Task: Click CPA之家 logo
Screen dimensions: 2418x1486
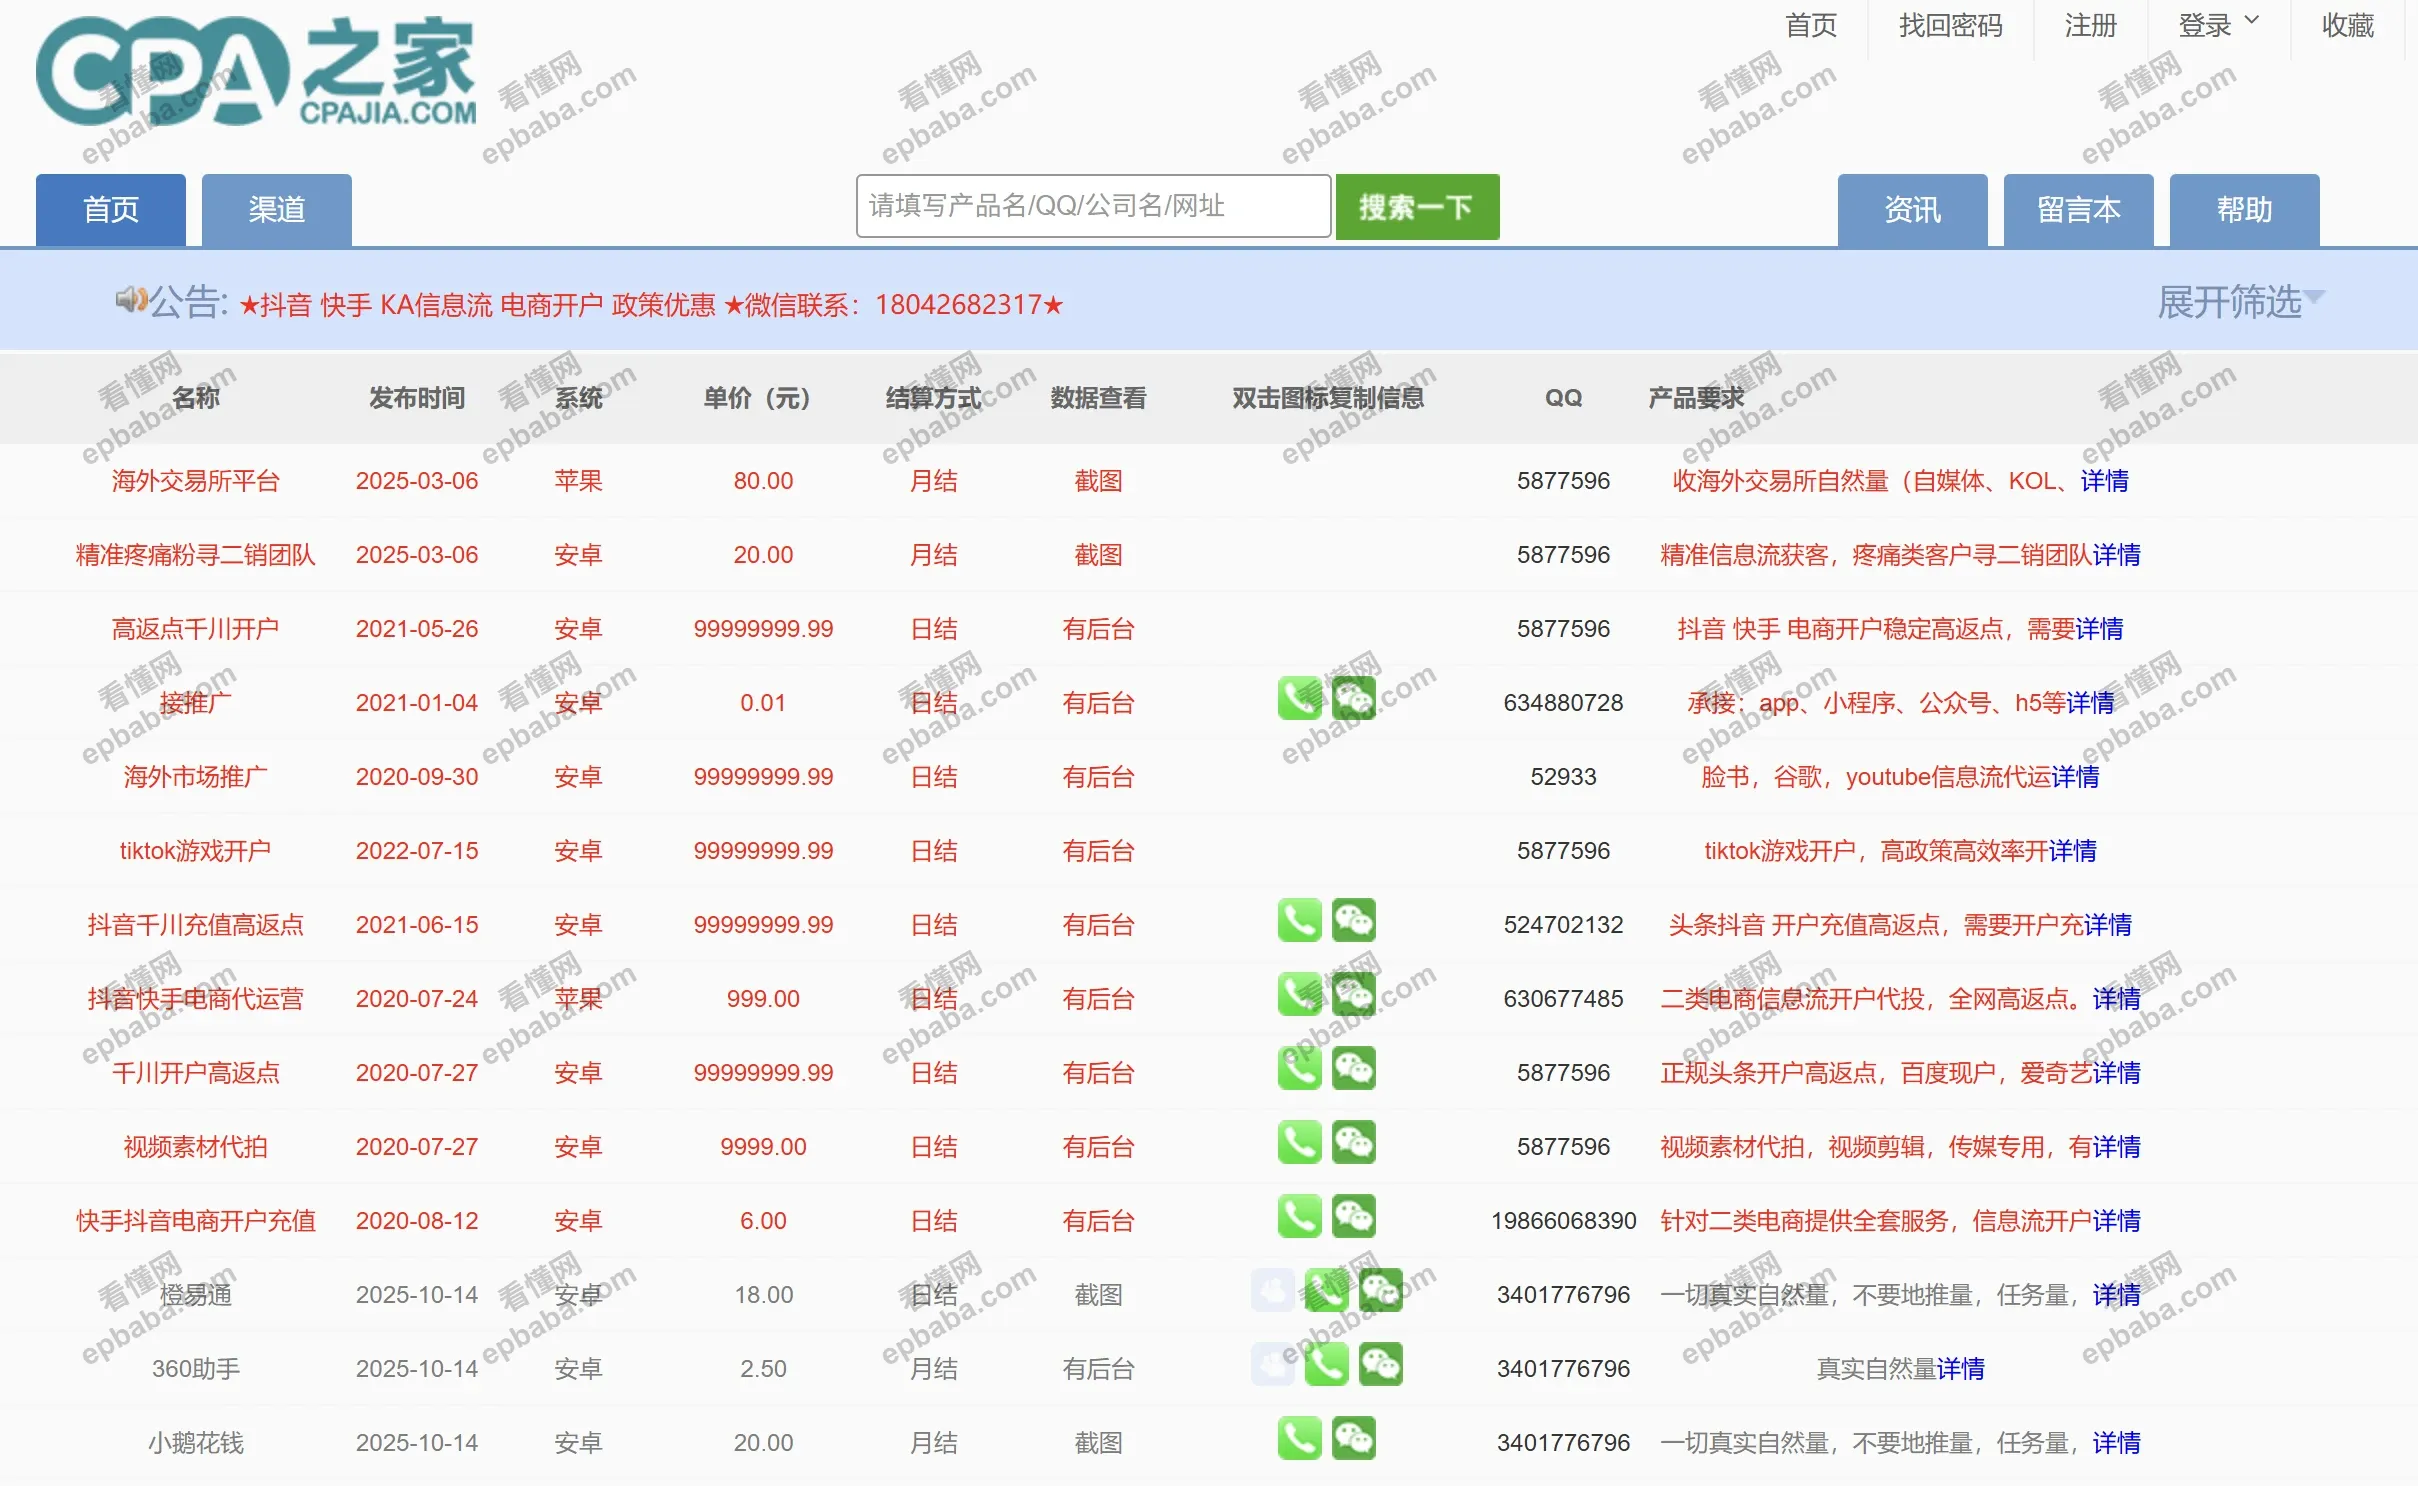Action: [x=256, y=73]
